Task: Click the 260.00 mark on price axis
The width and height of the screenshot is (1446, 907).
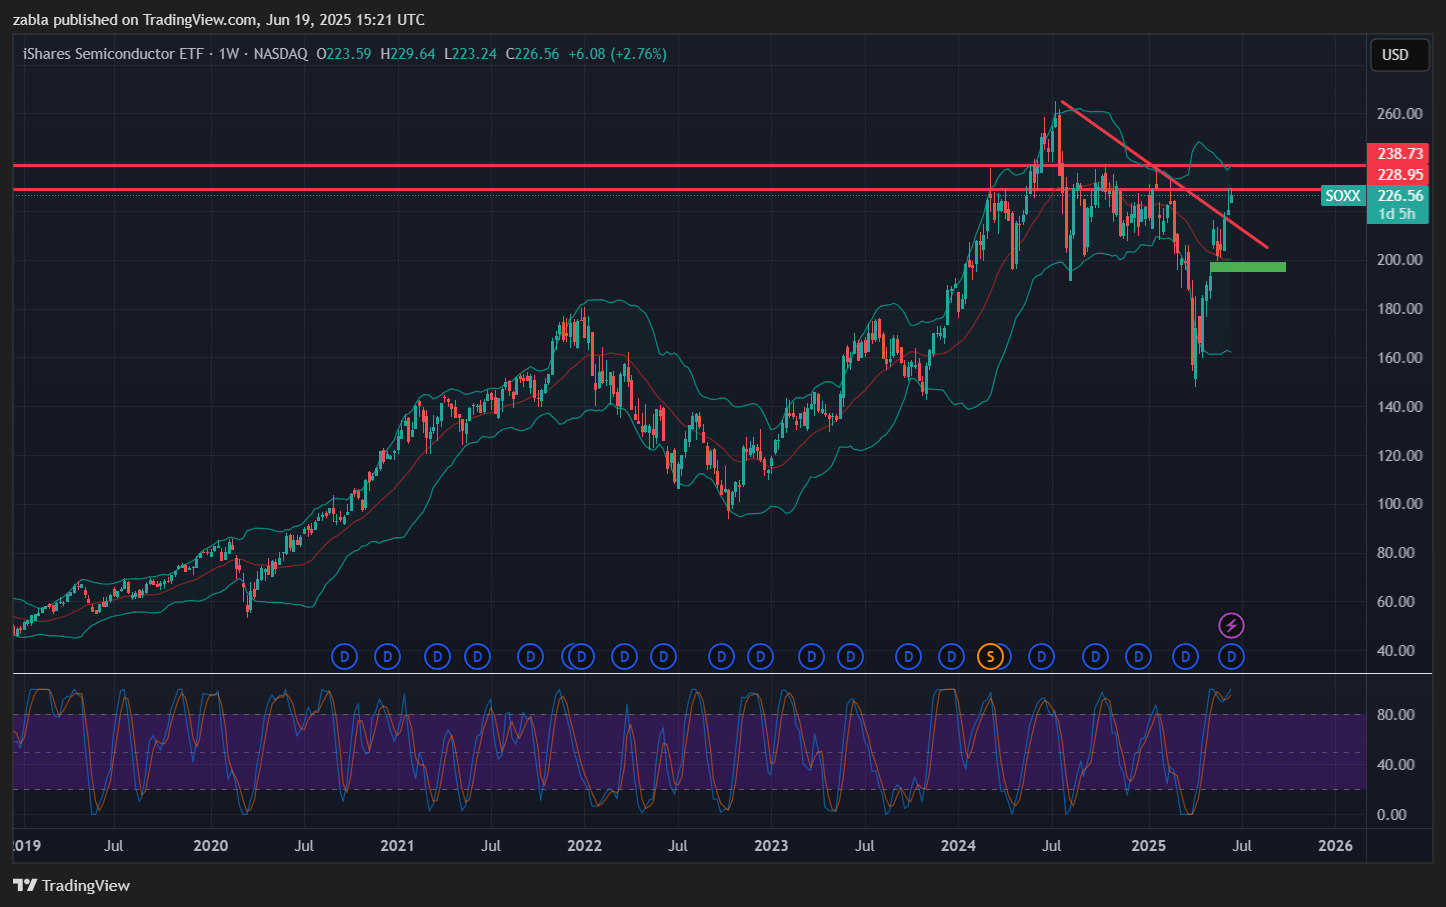Action: point(1399,114)
